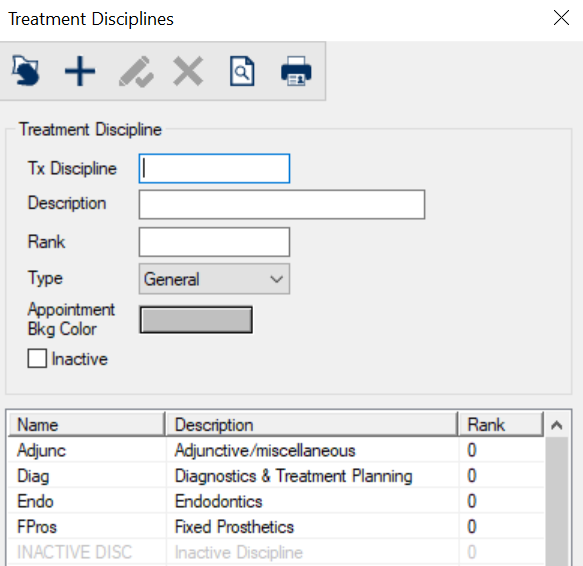
Task: Add a new treatment discipline
Action: pyautogui.click(x=80, y=71)
